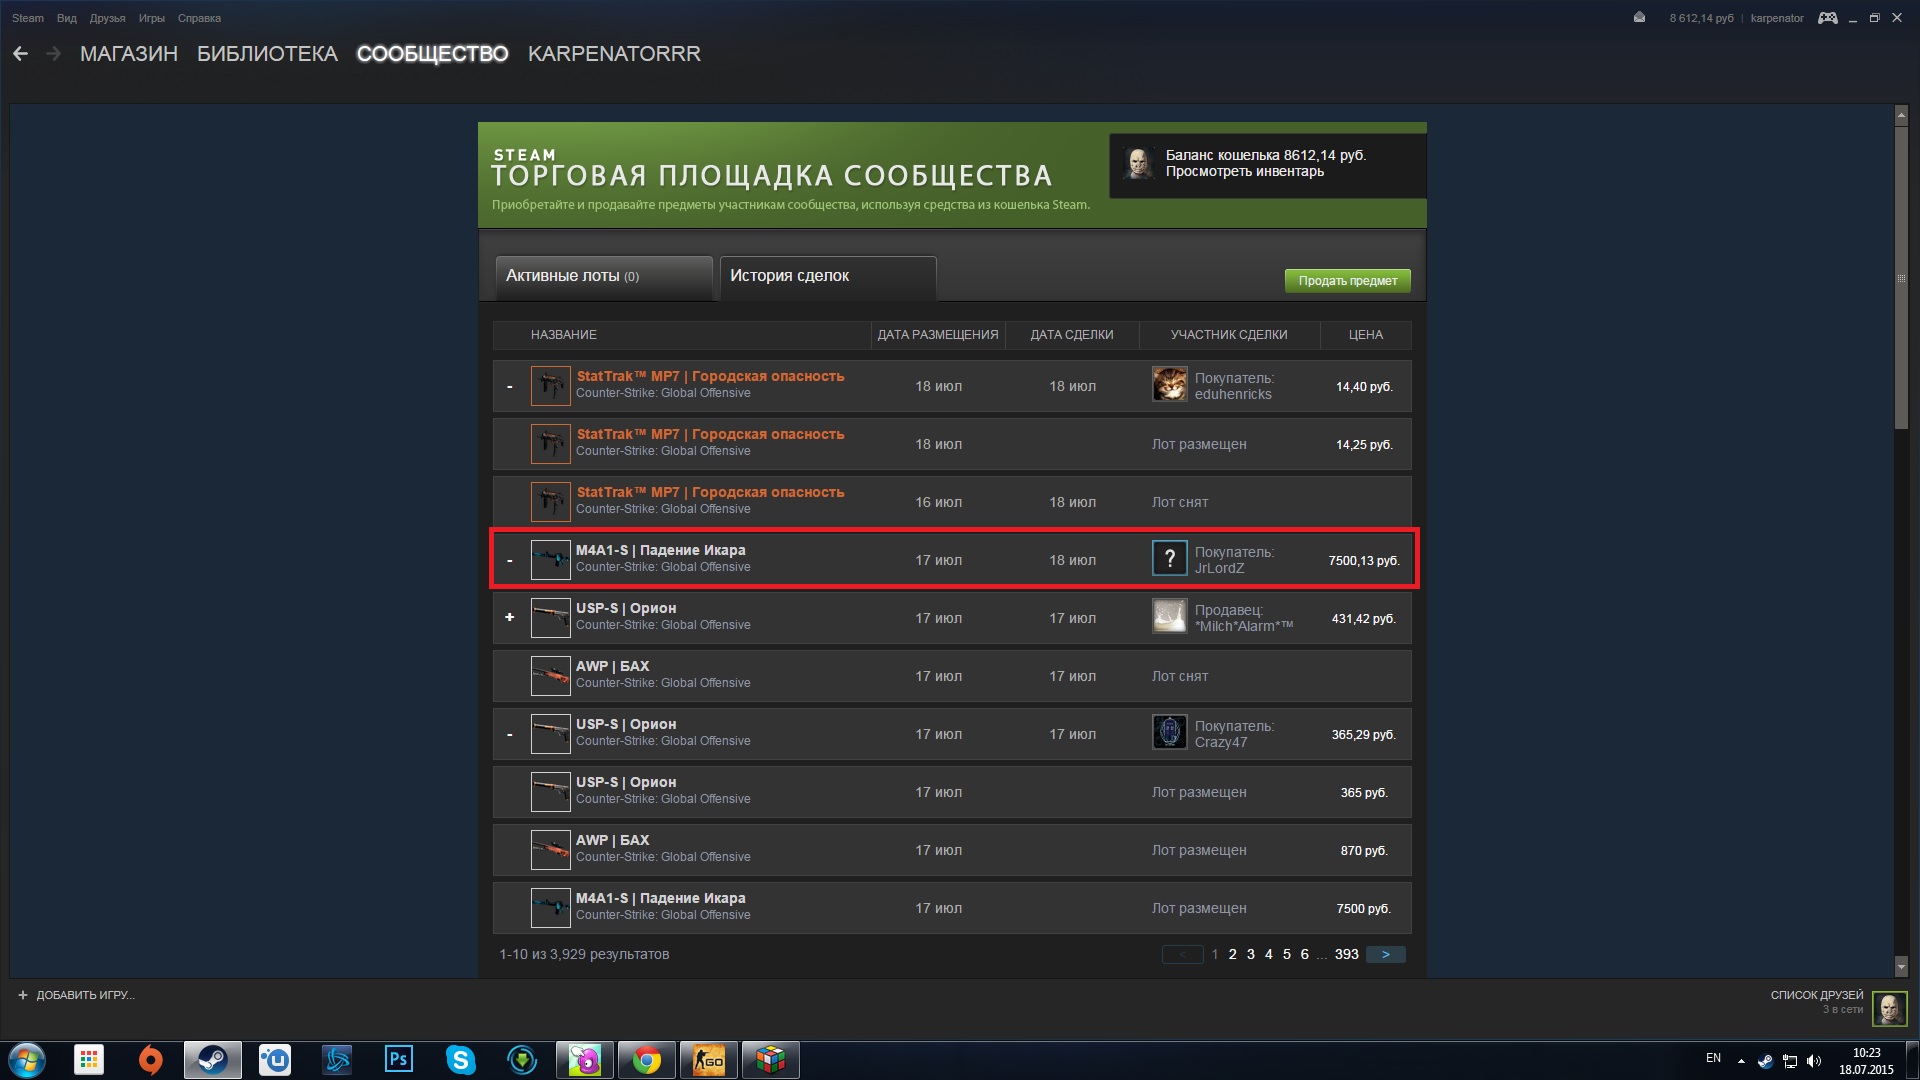
Task: Open БИБЛИОТЕКА section
Action: pyautogui.click(x=267, y=54)
